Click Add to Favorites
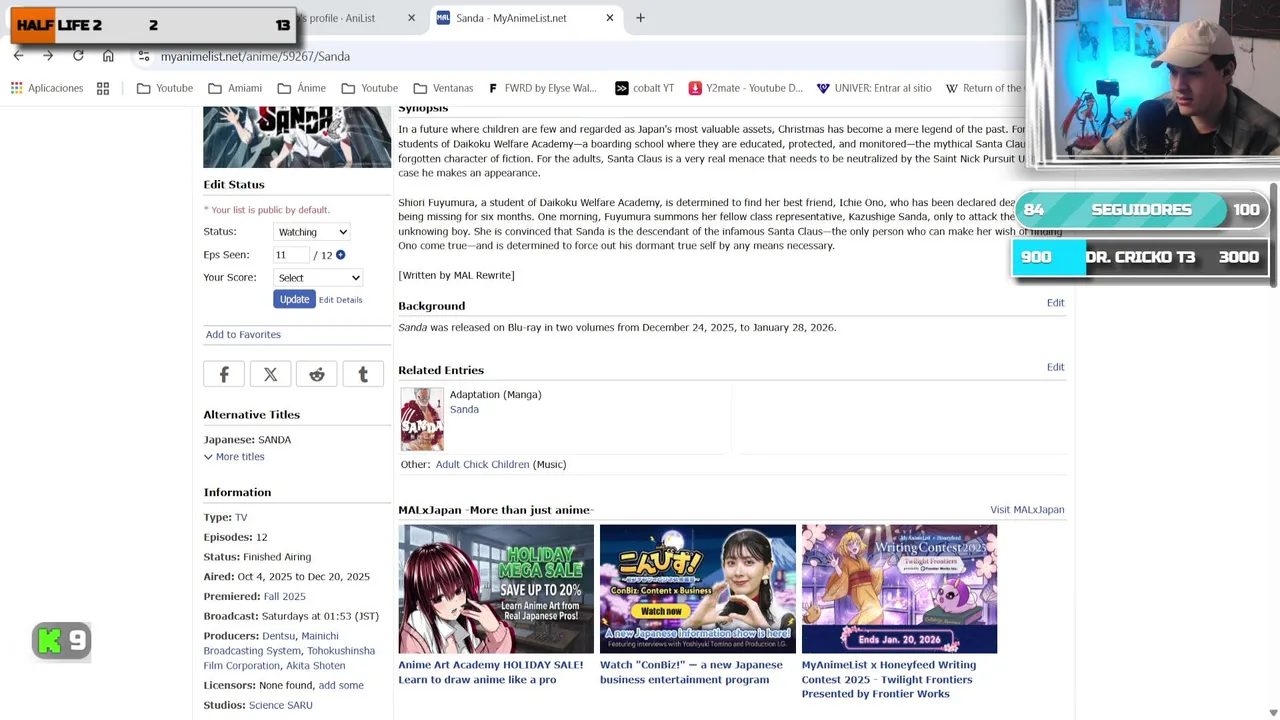The image size is (1280, 720). coord(243,334)
